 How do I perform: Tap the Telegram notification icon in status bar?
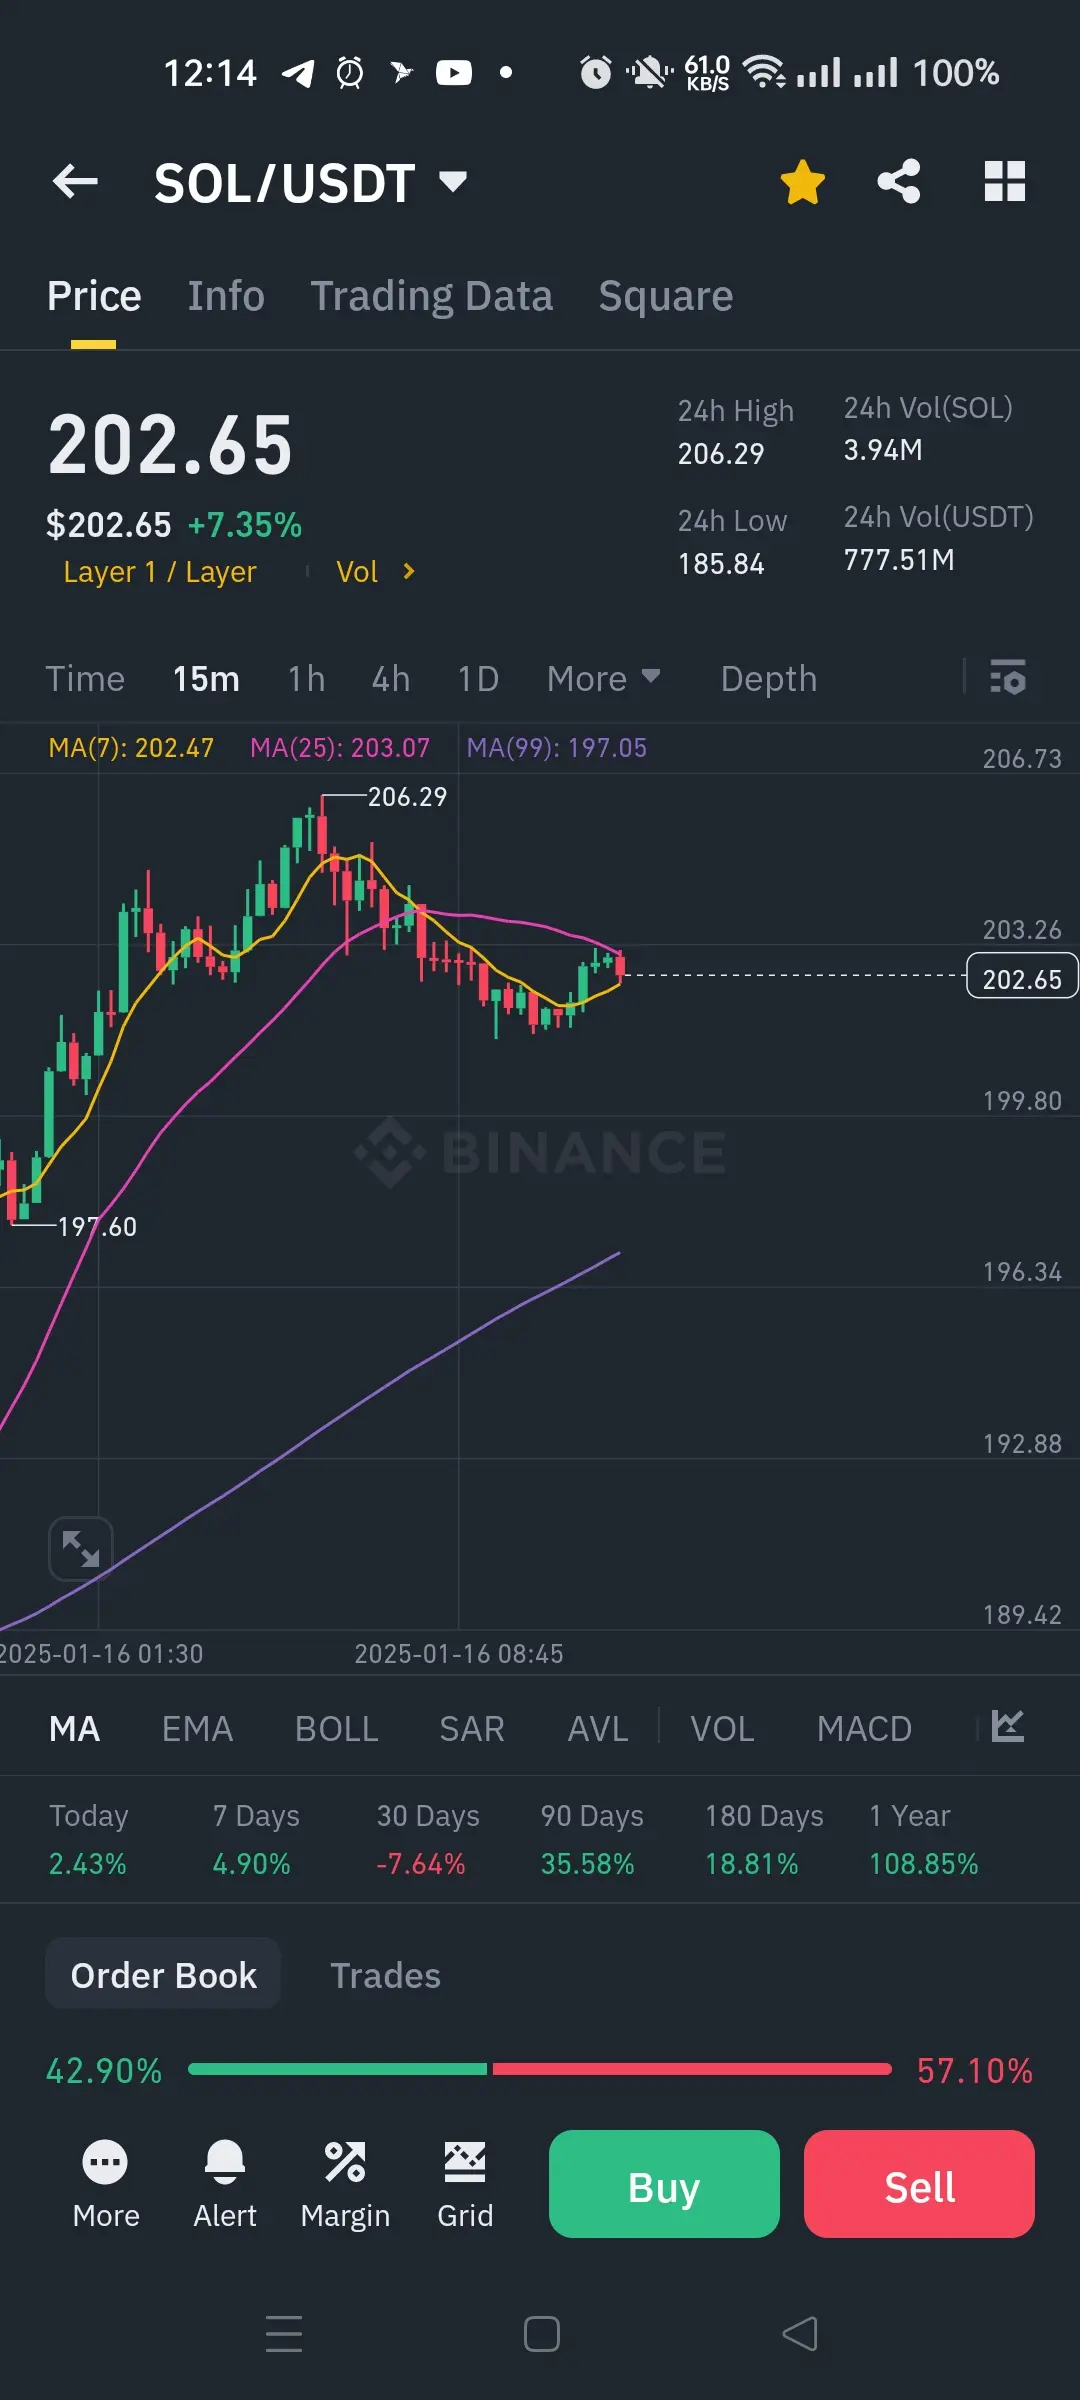point(298,73)
